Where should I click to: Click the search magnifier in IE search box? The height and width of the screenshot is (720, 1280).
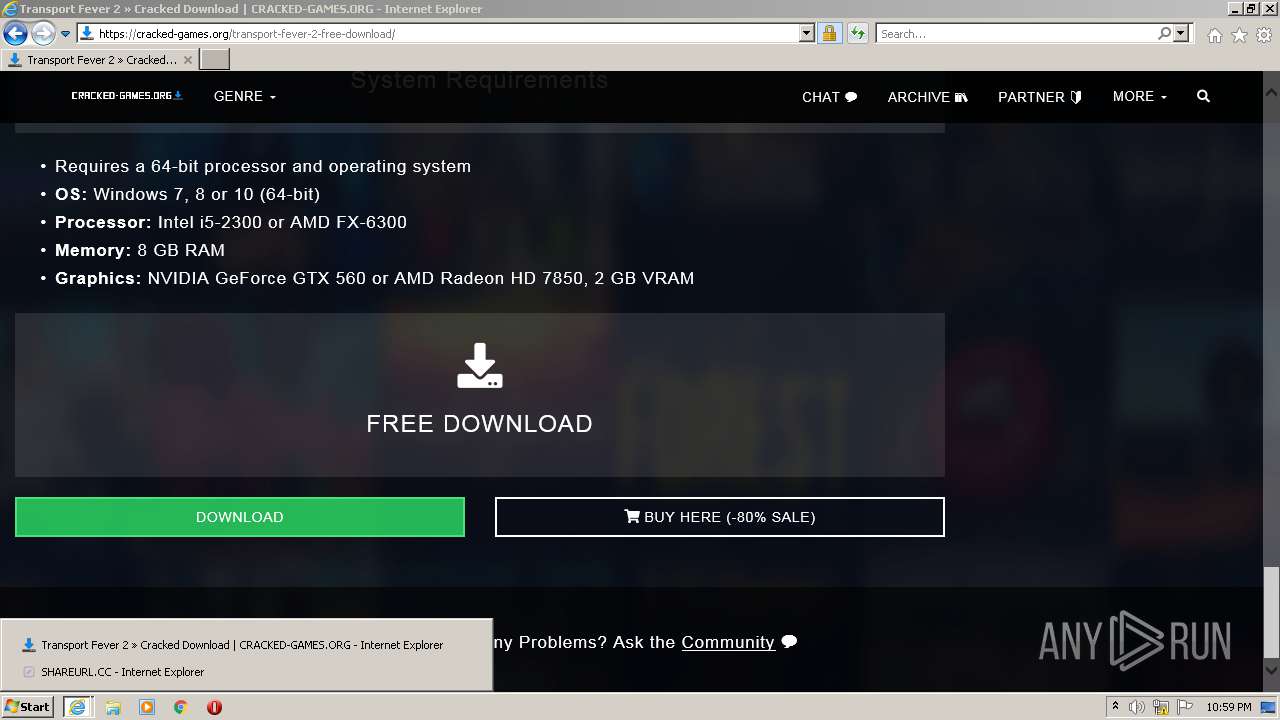1164,34
